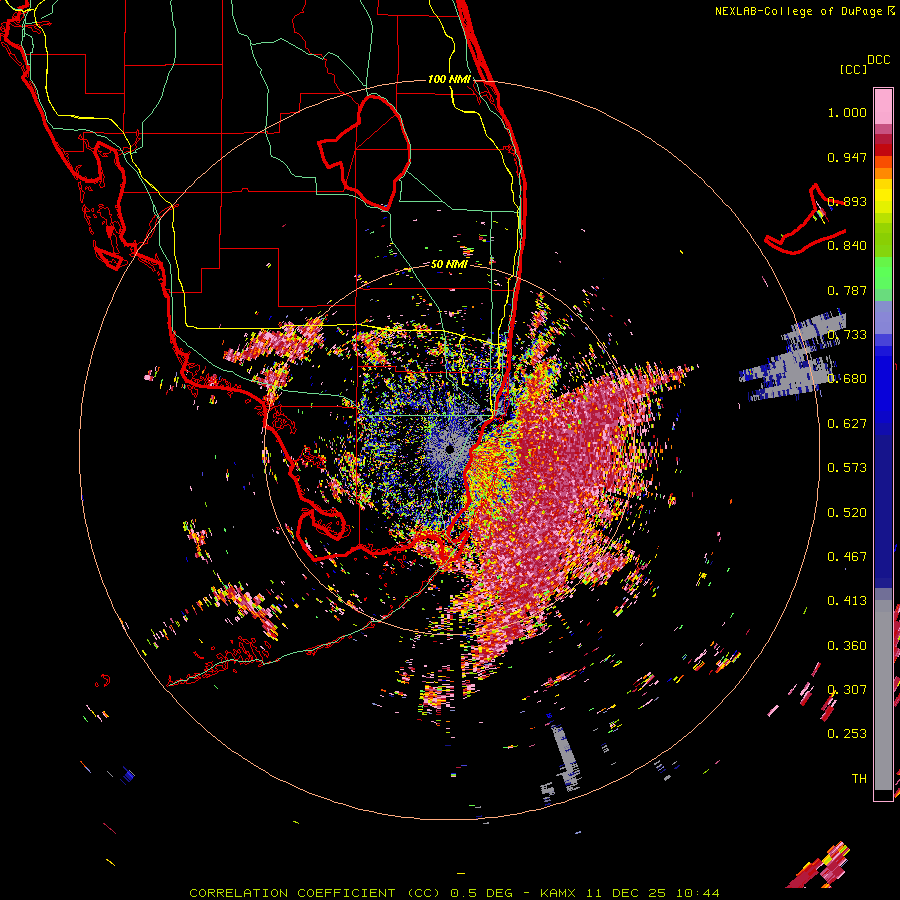Image resolution: width=900 pixels, height=900 pixels.
Task: Click the 0.253 color scale value
Action: pos(847,734)
